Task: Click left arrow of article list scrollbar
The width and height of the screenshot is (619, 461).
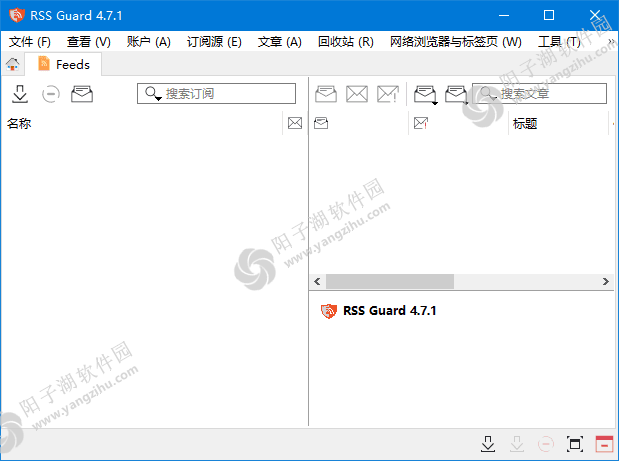Action: (x=317, y=281)
